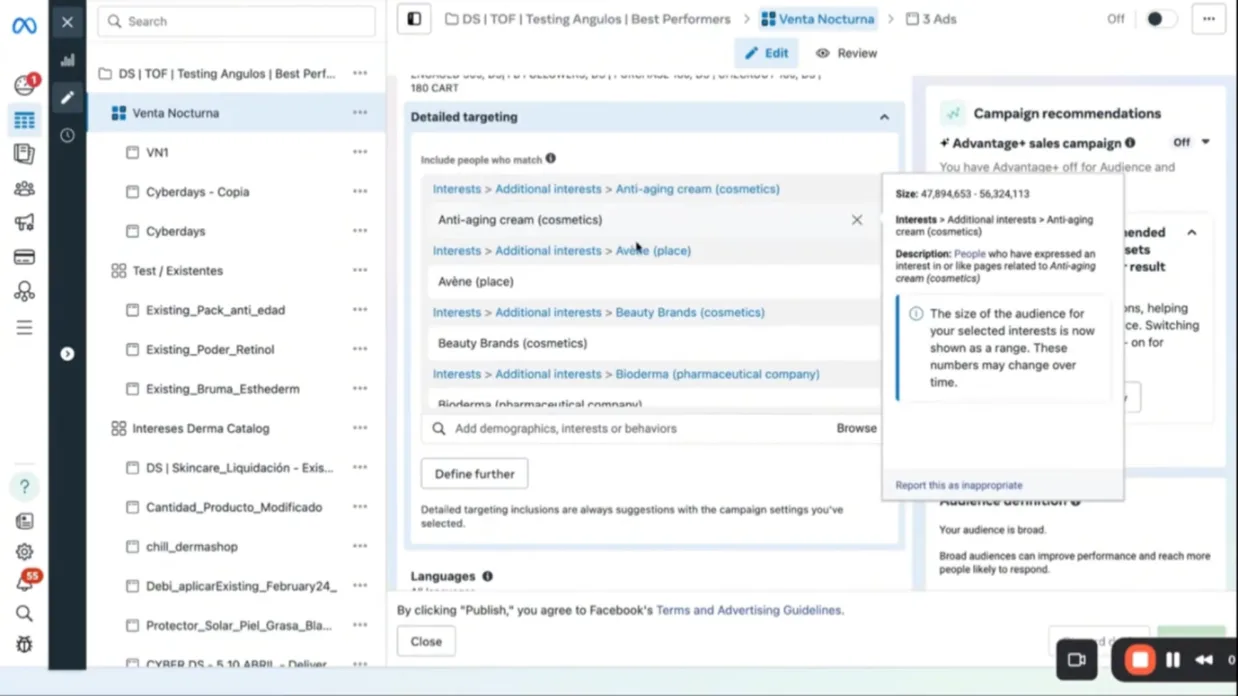
Task: Switch to the Edit tab
Action: (767, 53)
